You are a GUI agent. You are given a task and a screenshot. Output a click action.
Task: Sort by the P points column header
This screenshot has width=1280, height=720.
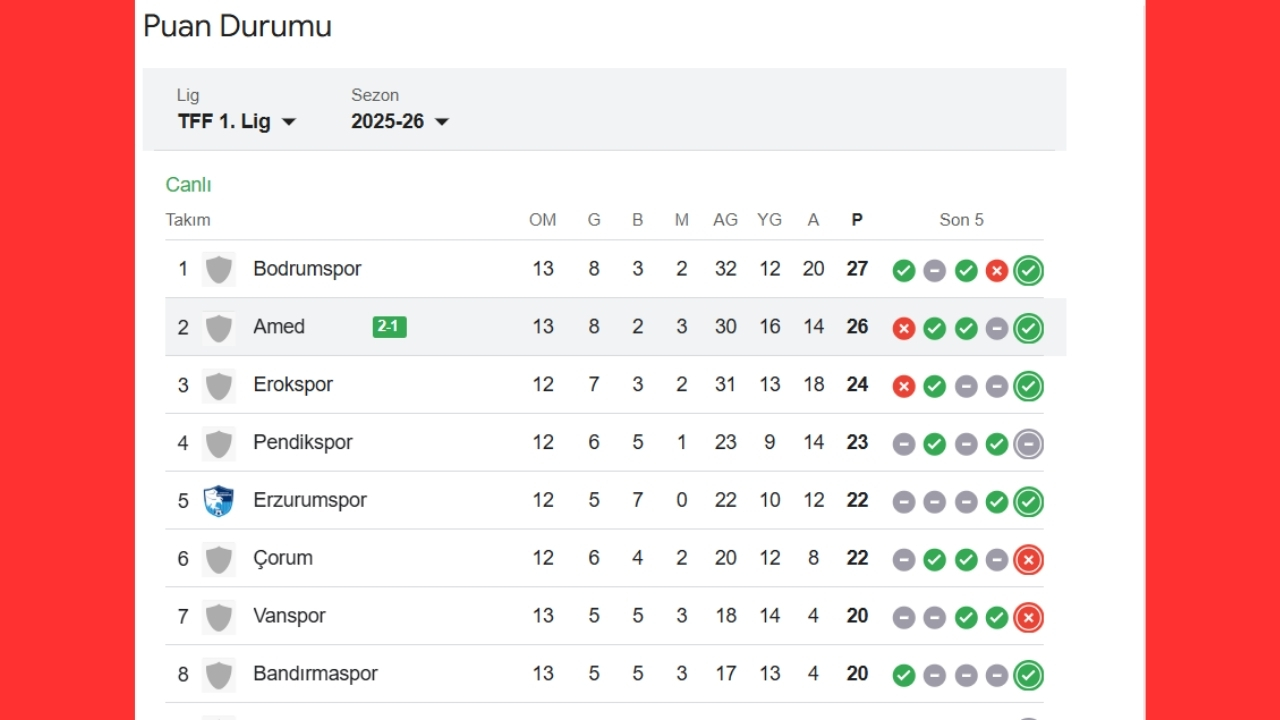[x=857, y=220]
